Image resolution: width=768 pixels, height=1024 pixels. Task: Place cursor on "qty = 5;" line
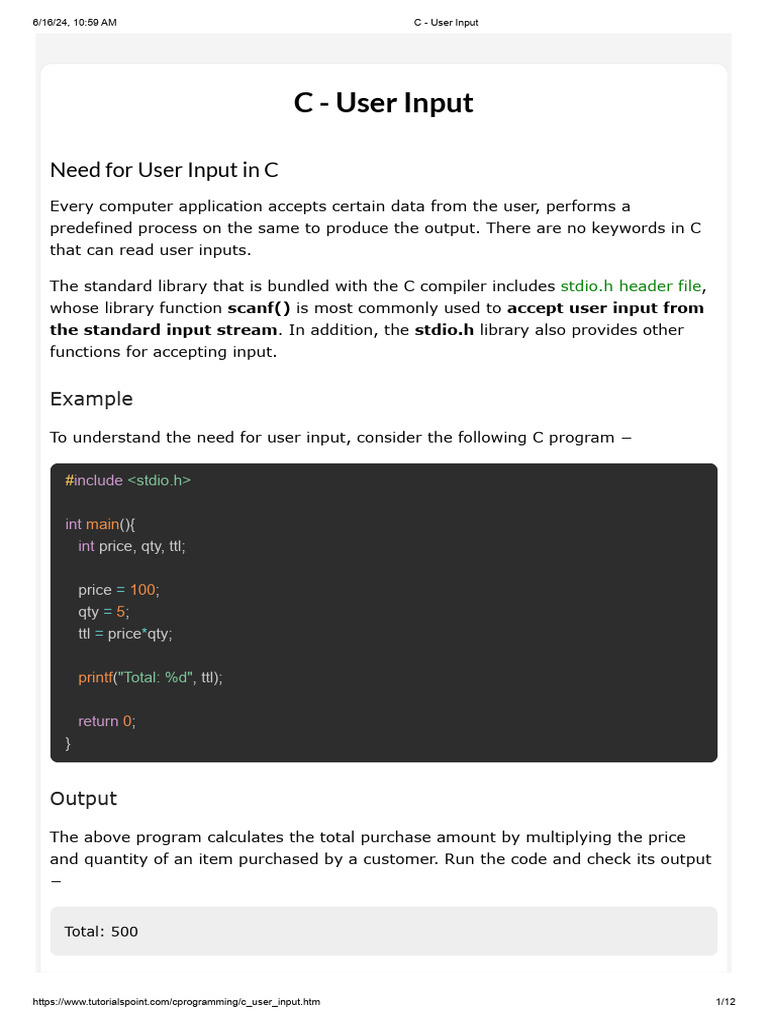(x=104, y=611)
